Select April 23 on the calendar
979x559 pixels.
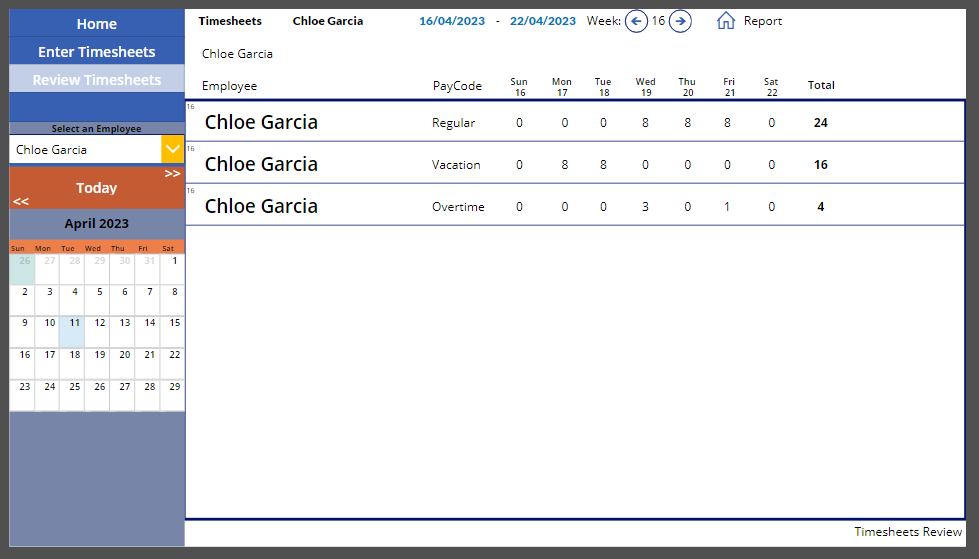tap(22, 395)
